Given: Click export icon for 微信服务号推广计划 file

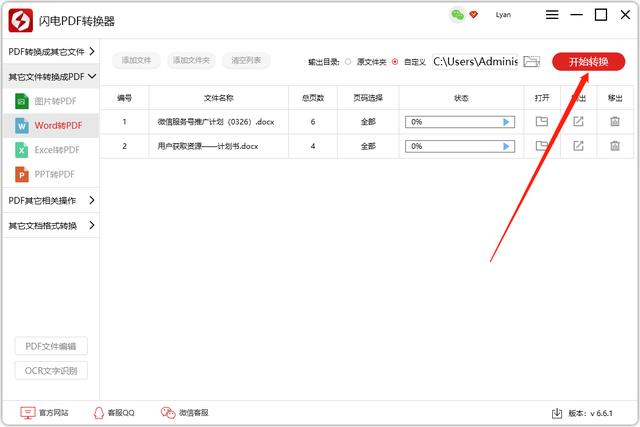Looking at the screenshot, I should click(578, 121).
